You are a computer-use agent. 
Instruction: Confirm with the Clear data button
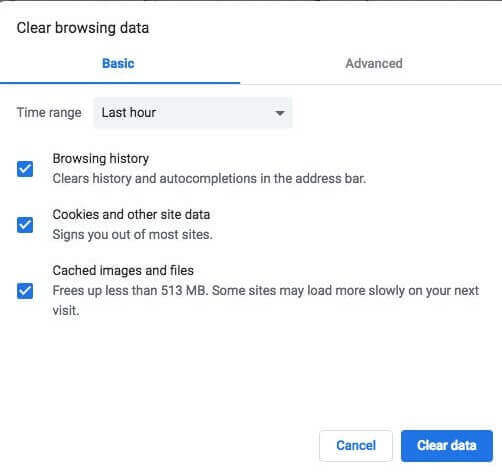(447, 446)
